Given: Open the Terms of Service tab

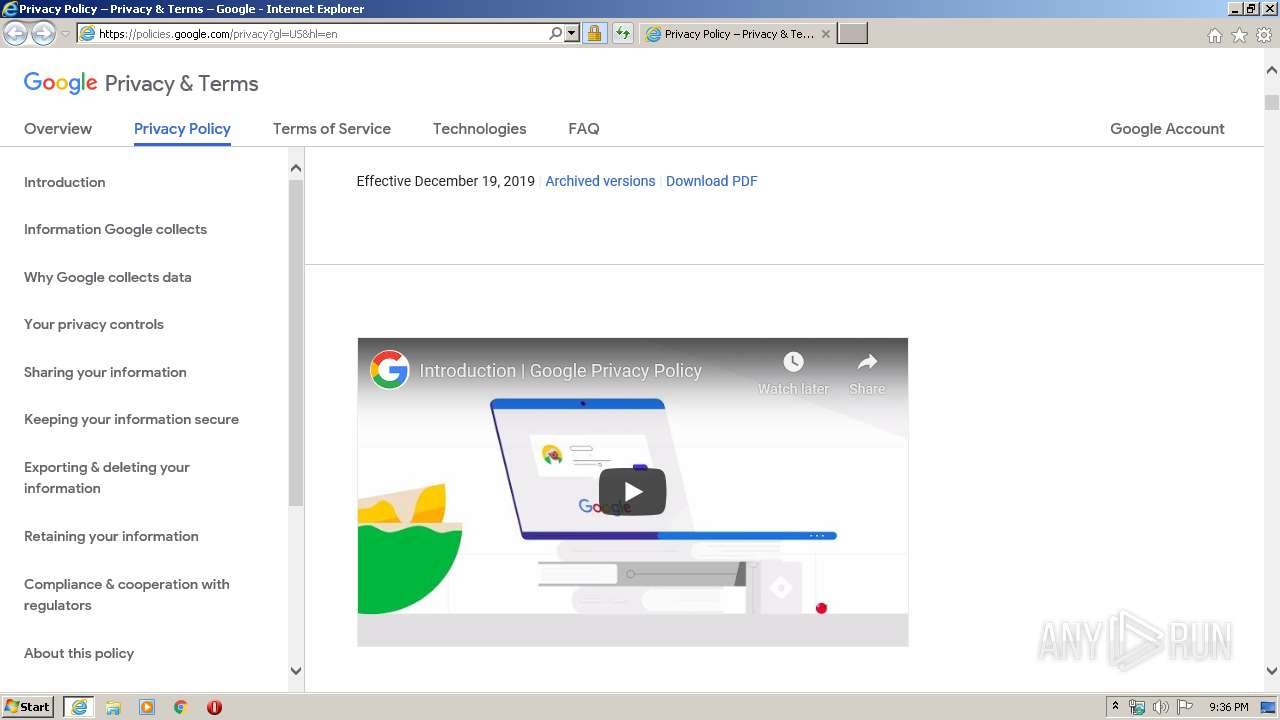Looking at the screenshot, I should click(332, 129).
